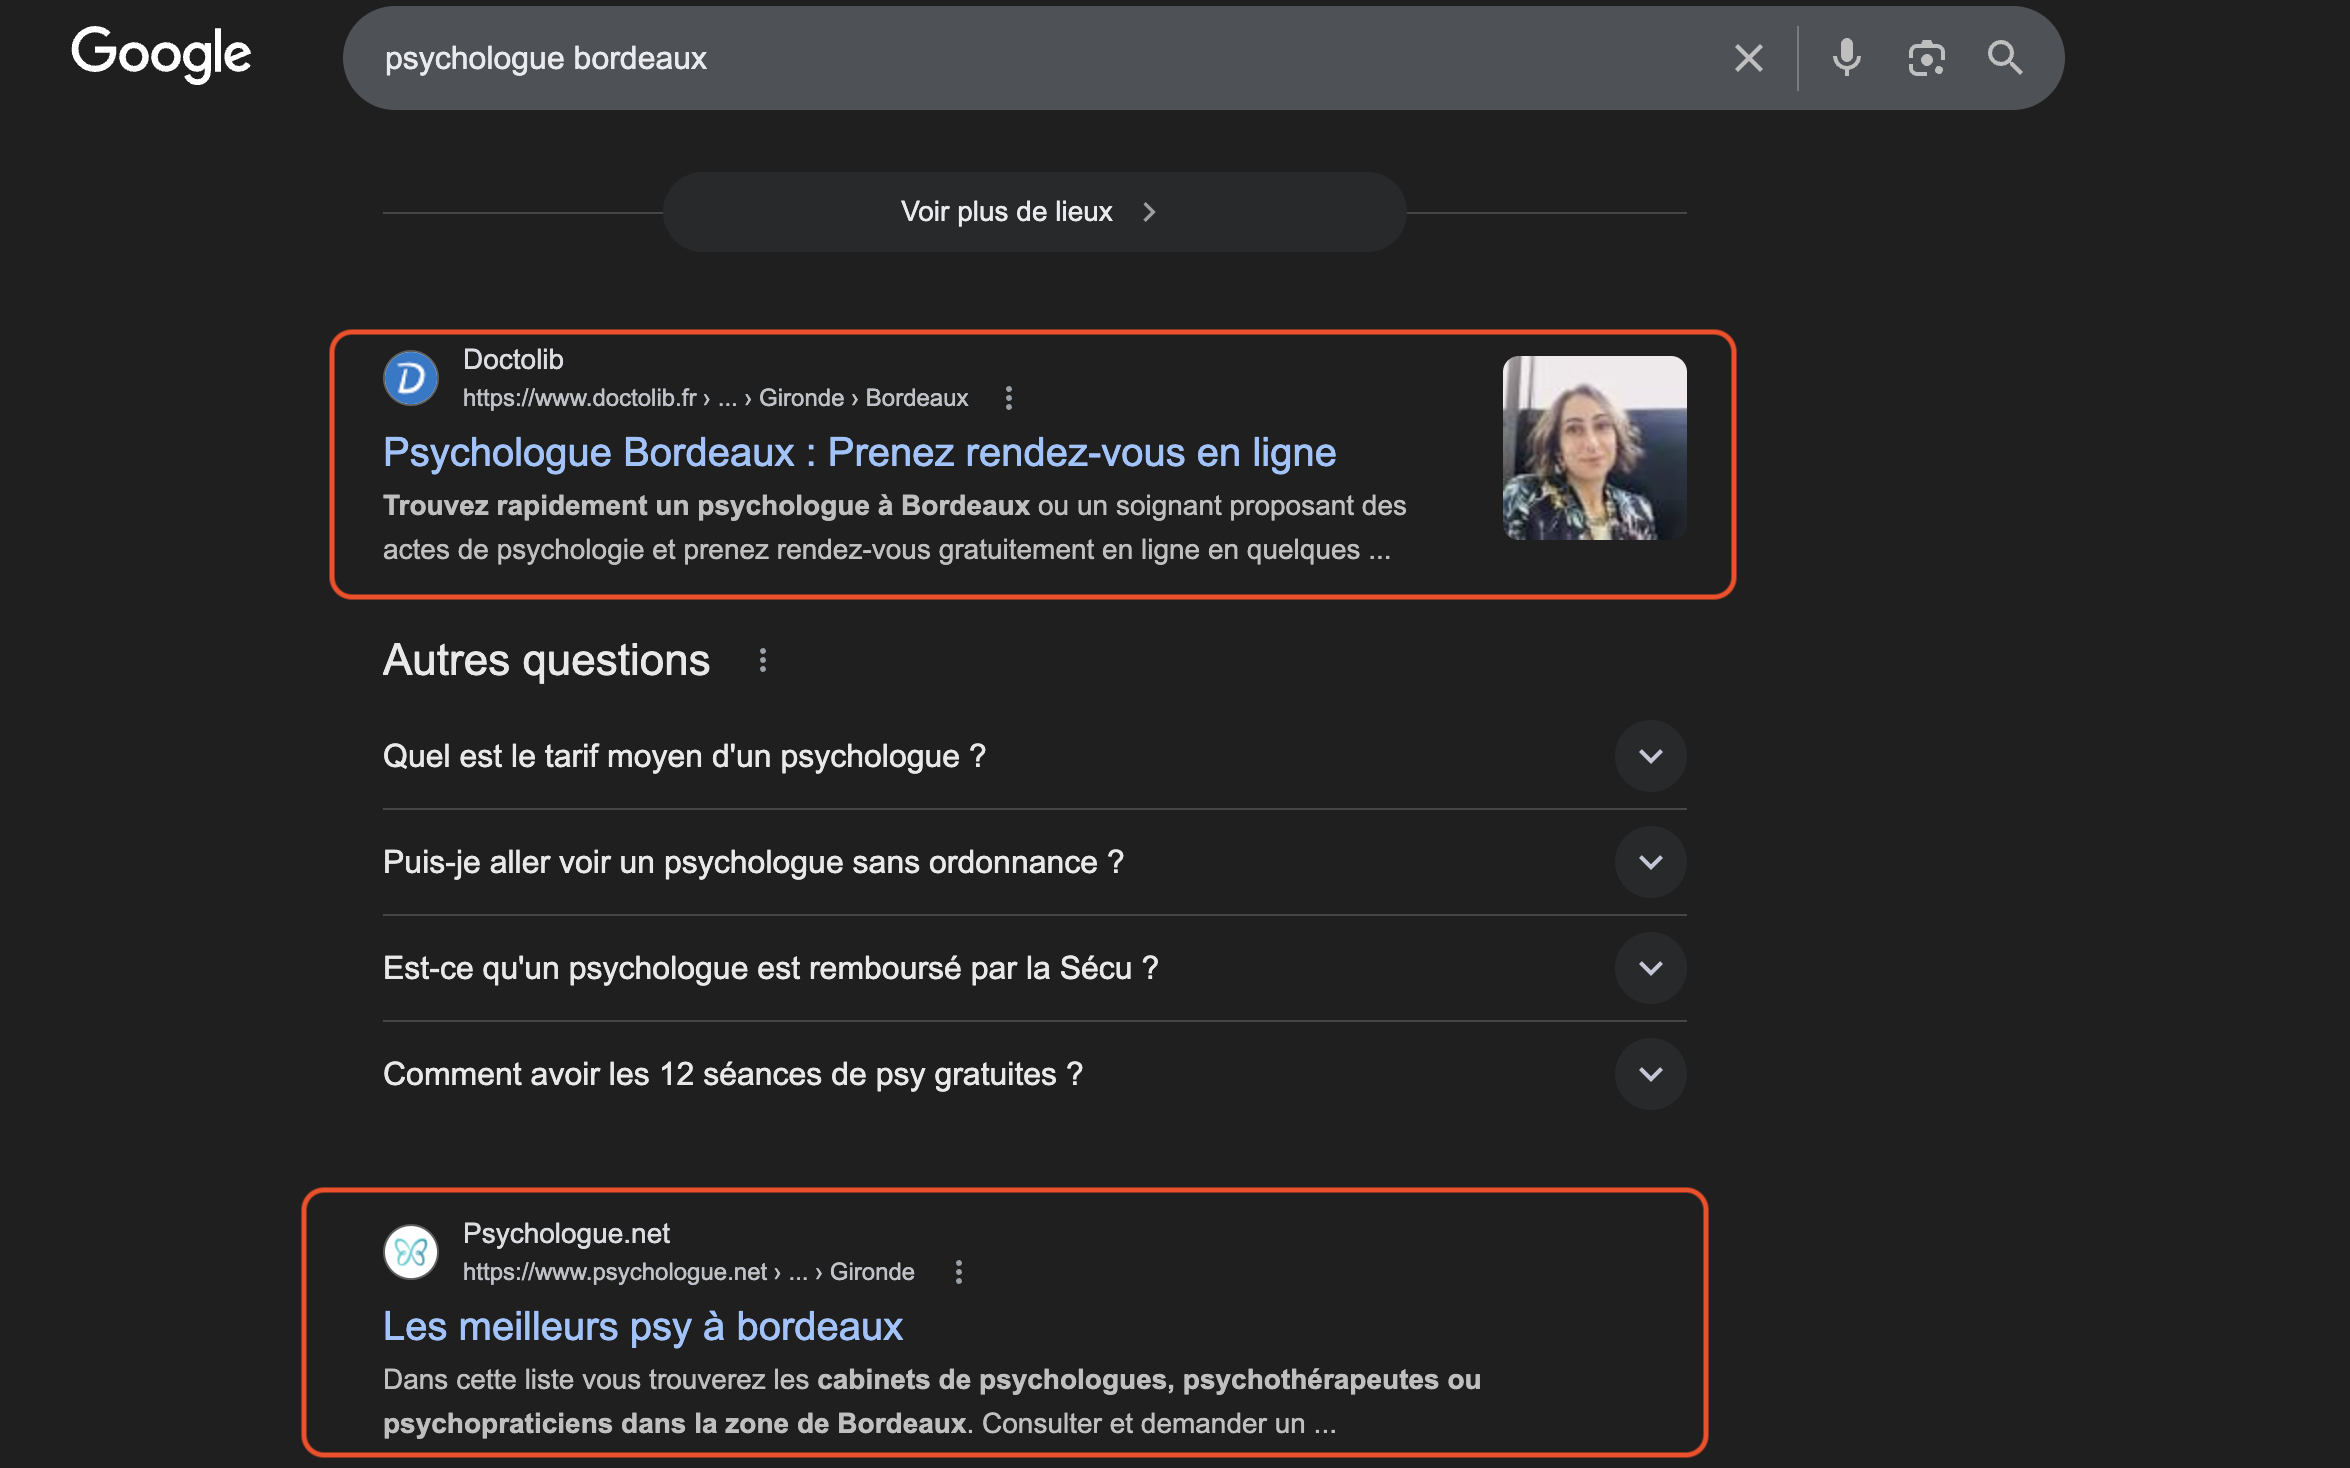Click the Google logo

click(161, 54)
